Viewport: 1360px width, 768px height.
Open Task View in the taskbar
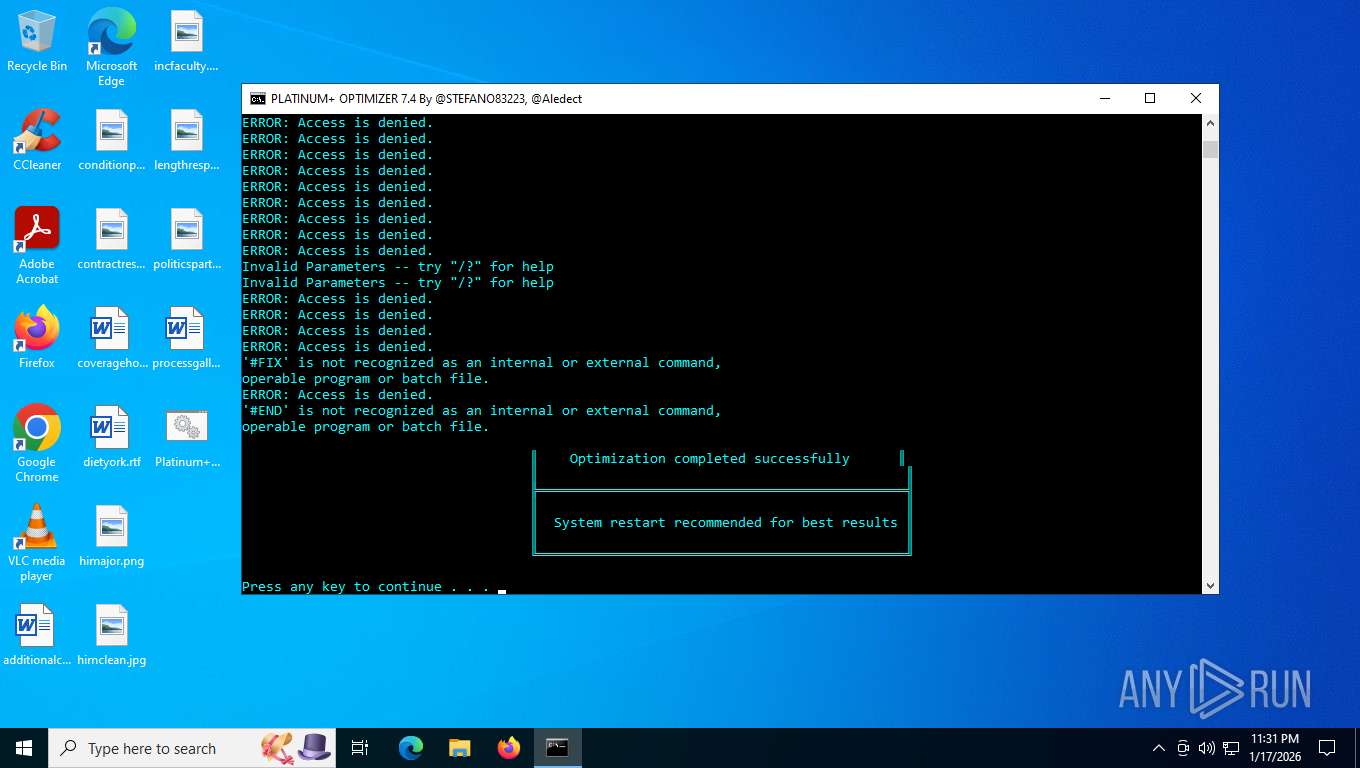(x=360, y=748)
